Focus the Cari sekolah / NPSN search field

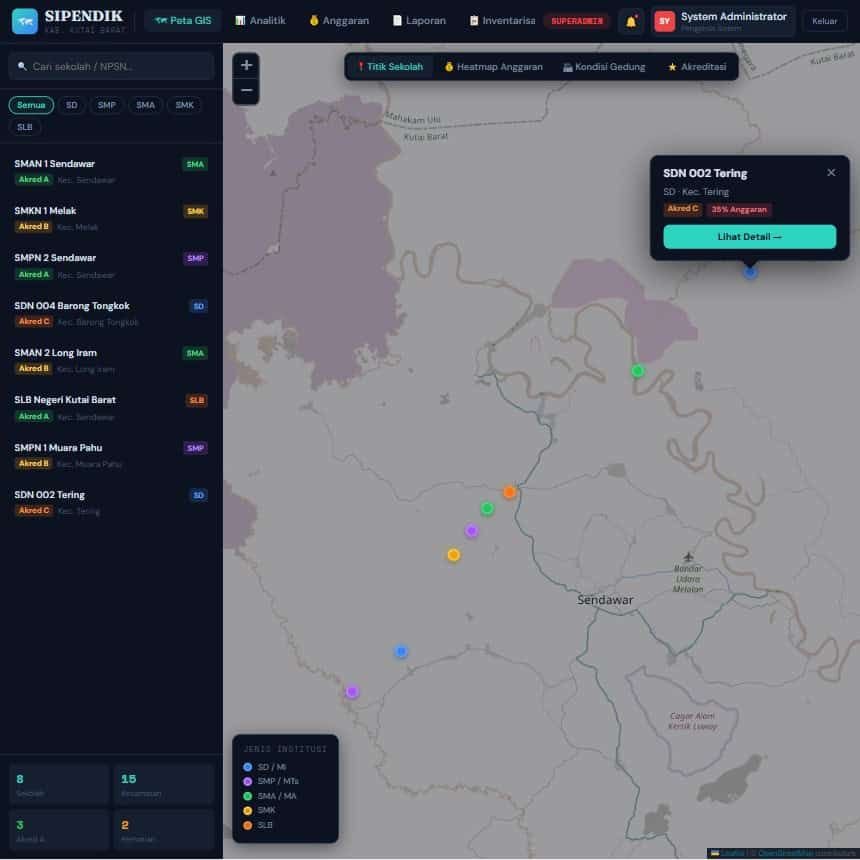tap(111, 66)
